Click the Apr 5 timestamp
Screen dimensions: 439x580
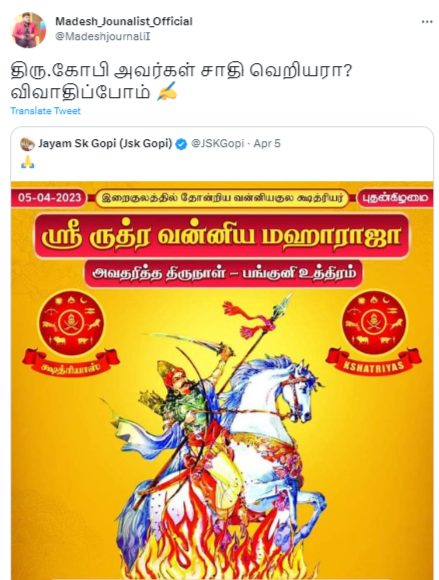[x=267, y=144]
